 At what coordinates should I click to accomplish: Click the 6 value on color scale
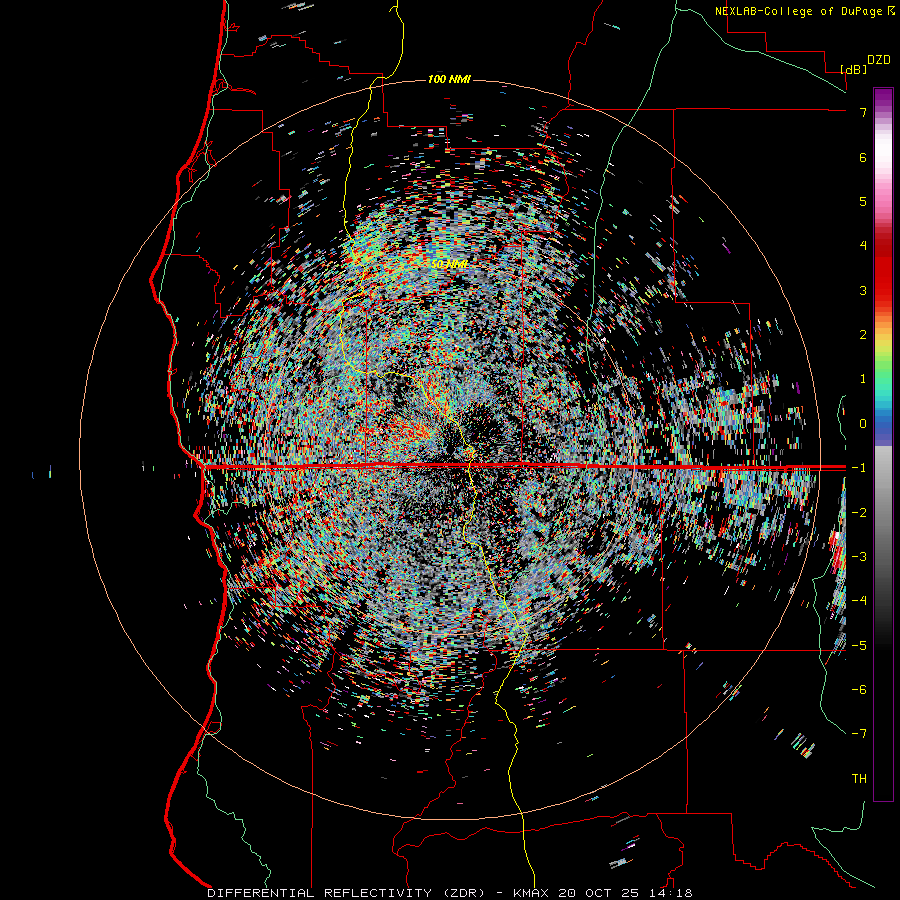pos(863,157)
